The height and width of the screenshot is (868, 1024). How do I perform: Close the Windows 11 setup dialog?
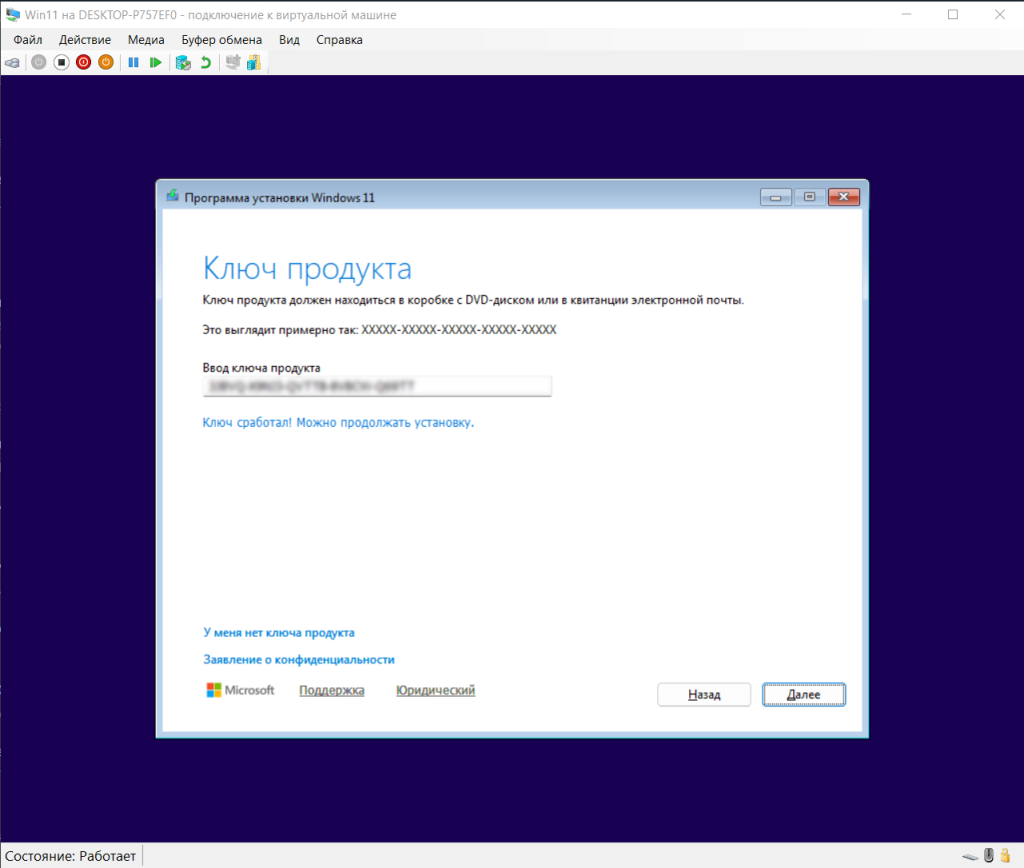click(844, 197)
